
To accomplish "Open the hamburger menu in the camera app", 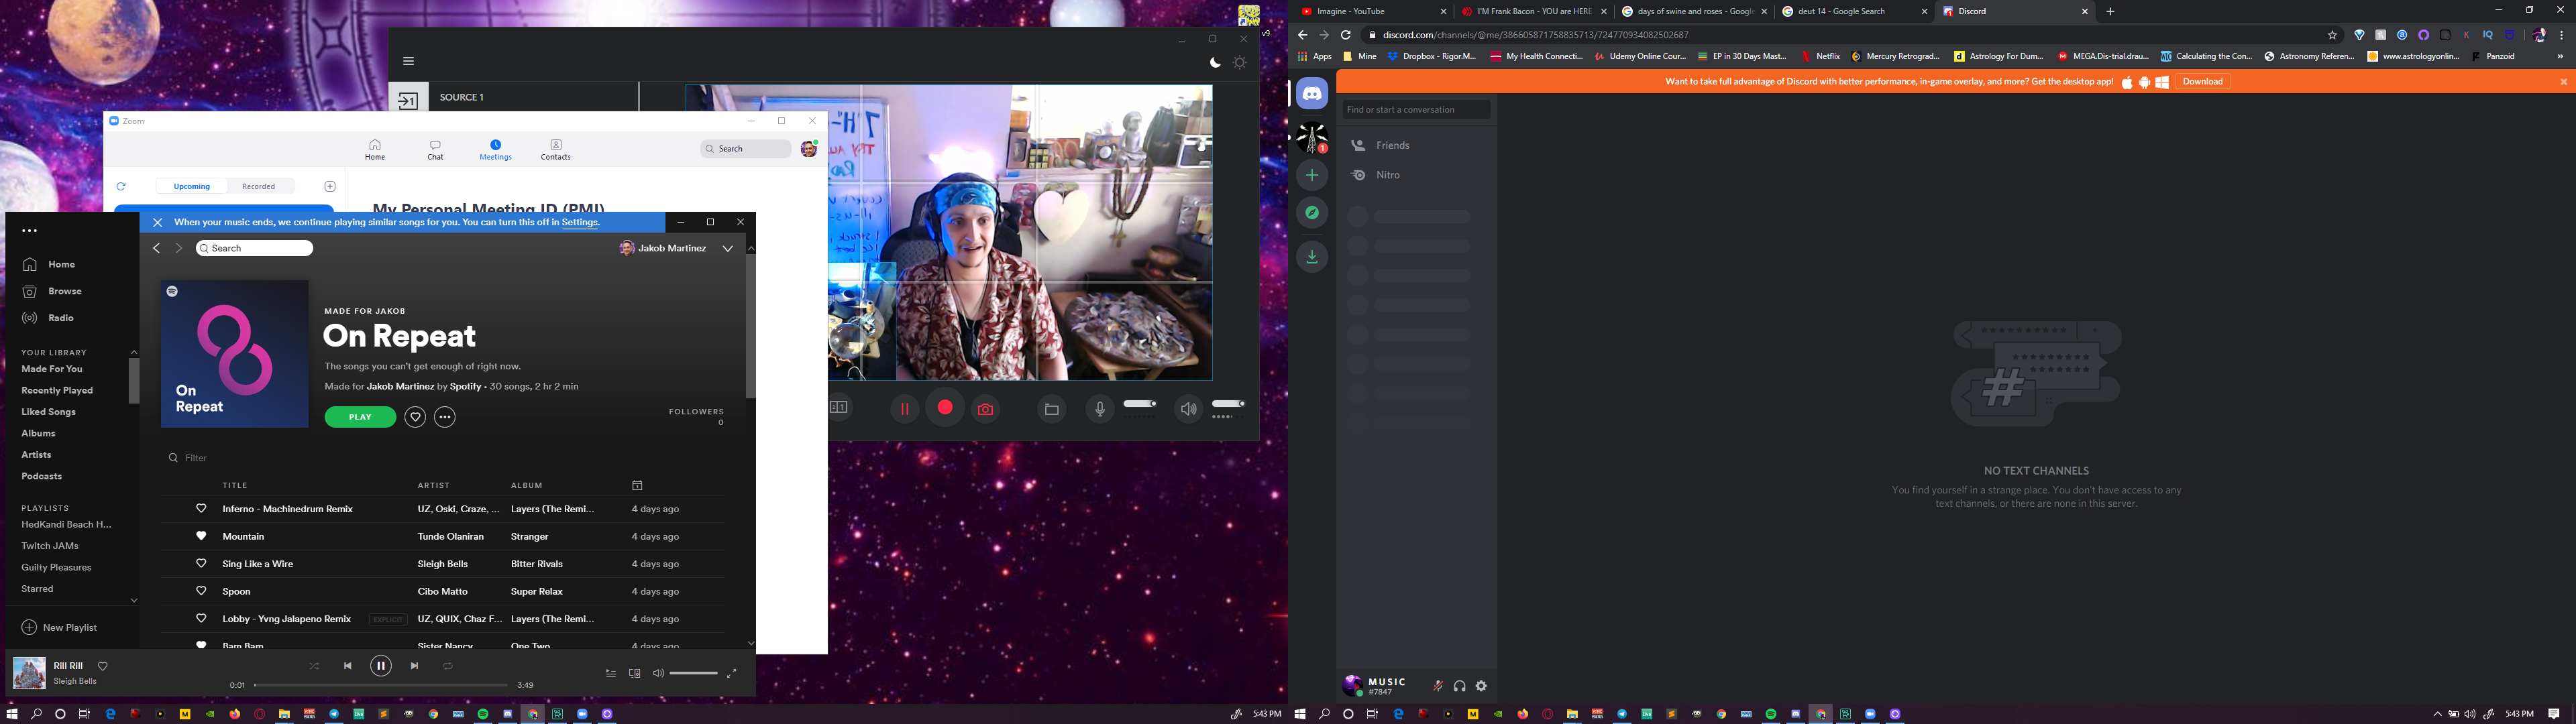I will [x=408, y=61].
